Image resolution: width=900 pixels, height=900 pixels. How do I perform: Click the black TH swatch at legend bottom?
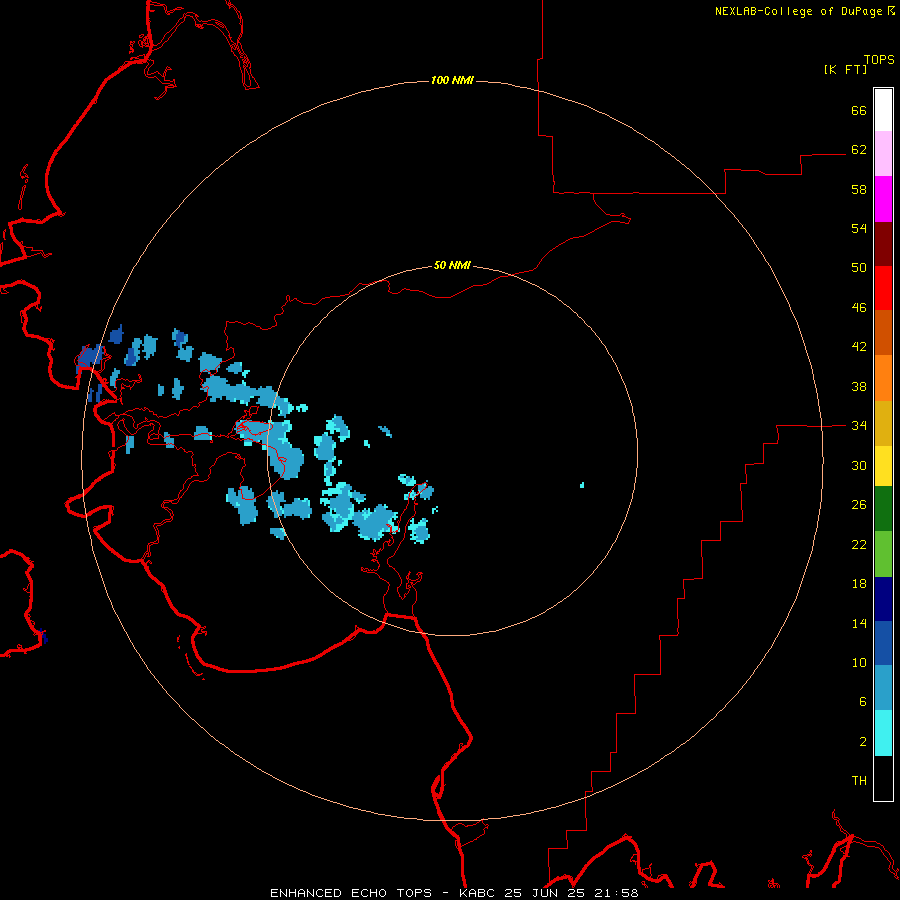coord(883,778)
